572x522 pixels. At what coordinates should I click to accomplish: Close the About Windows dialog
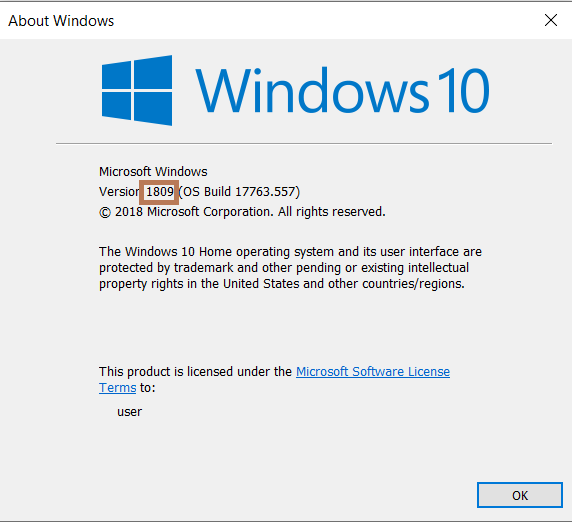coord(550,20)
